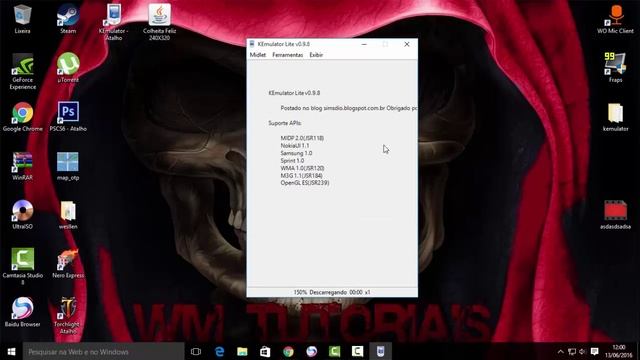640x360 pixels.
Task: Open File Explorer from the taskbar
Action: point(242,351)
